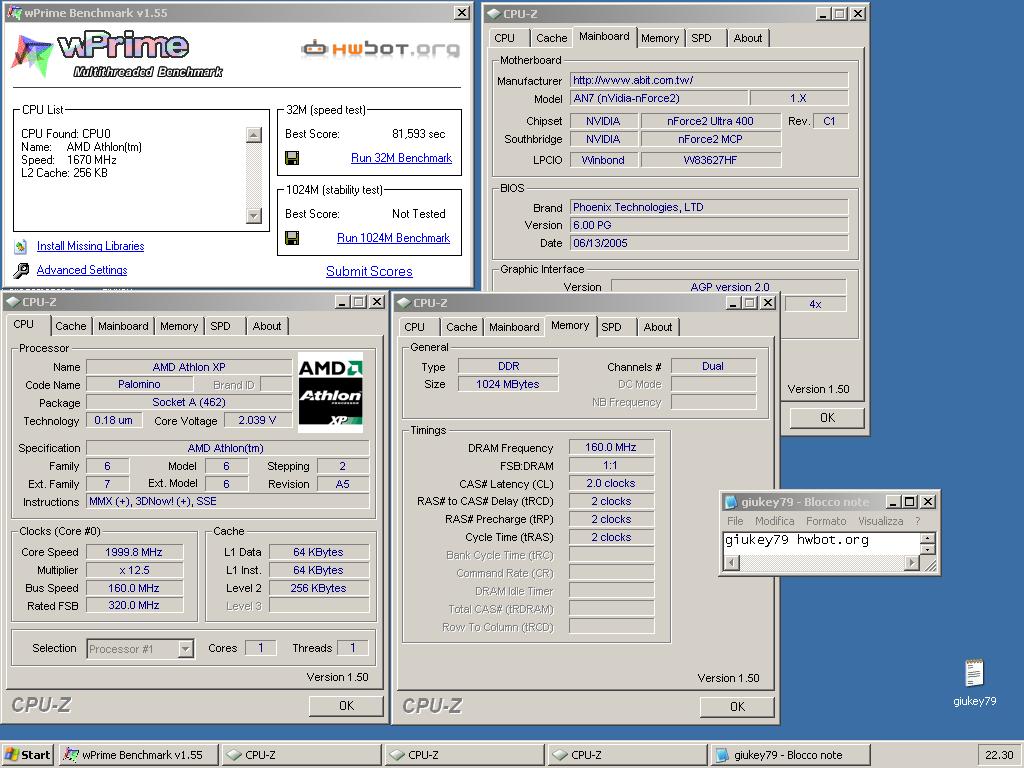Viewport: 1024px width, 768px height.
Task: Click CPU-Z title icon in Mainboard window
Action: tap(494, 14)
